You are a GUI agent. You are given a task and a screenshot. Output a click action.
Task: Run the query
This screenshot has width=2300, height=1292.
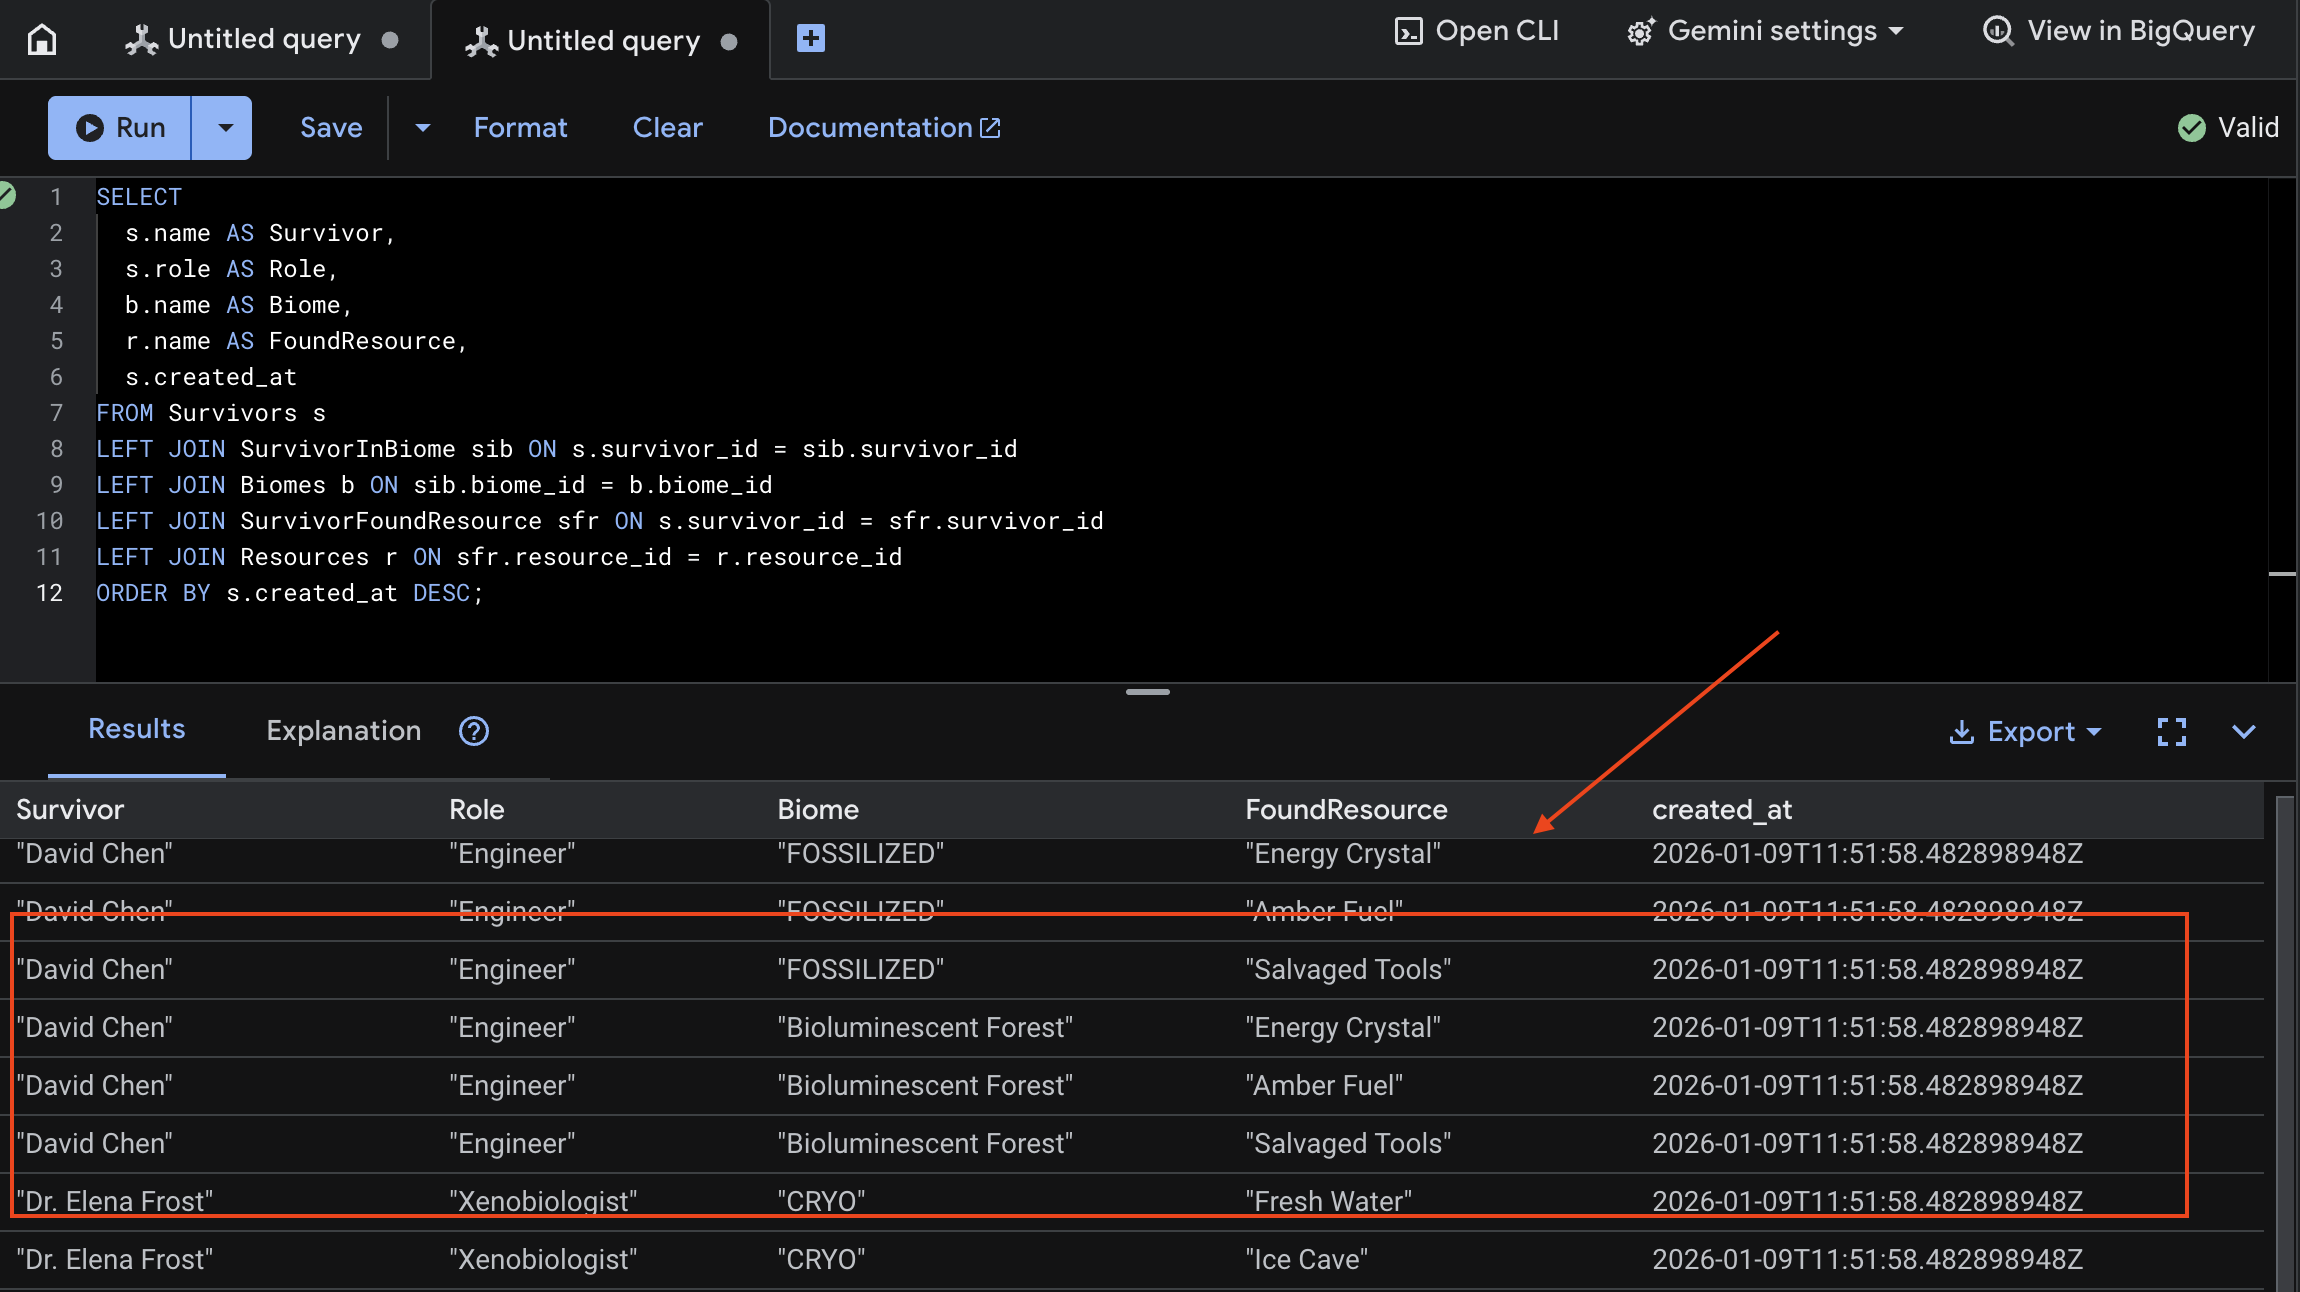coord(120,128)
